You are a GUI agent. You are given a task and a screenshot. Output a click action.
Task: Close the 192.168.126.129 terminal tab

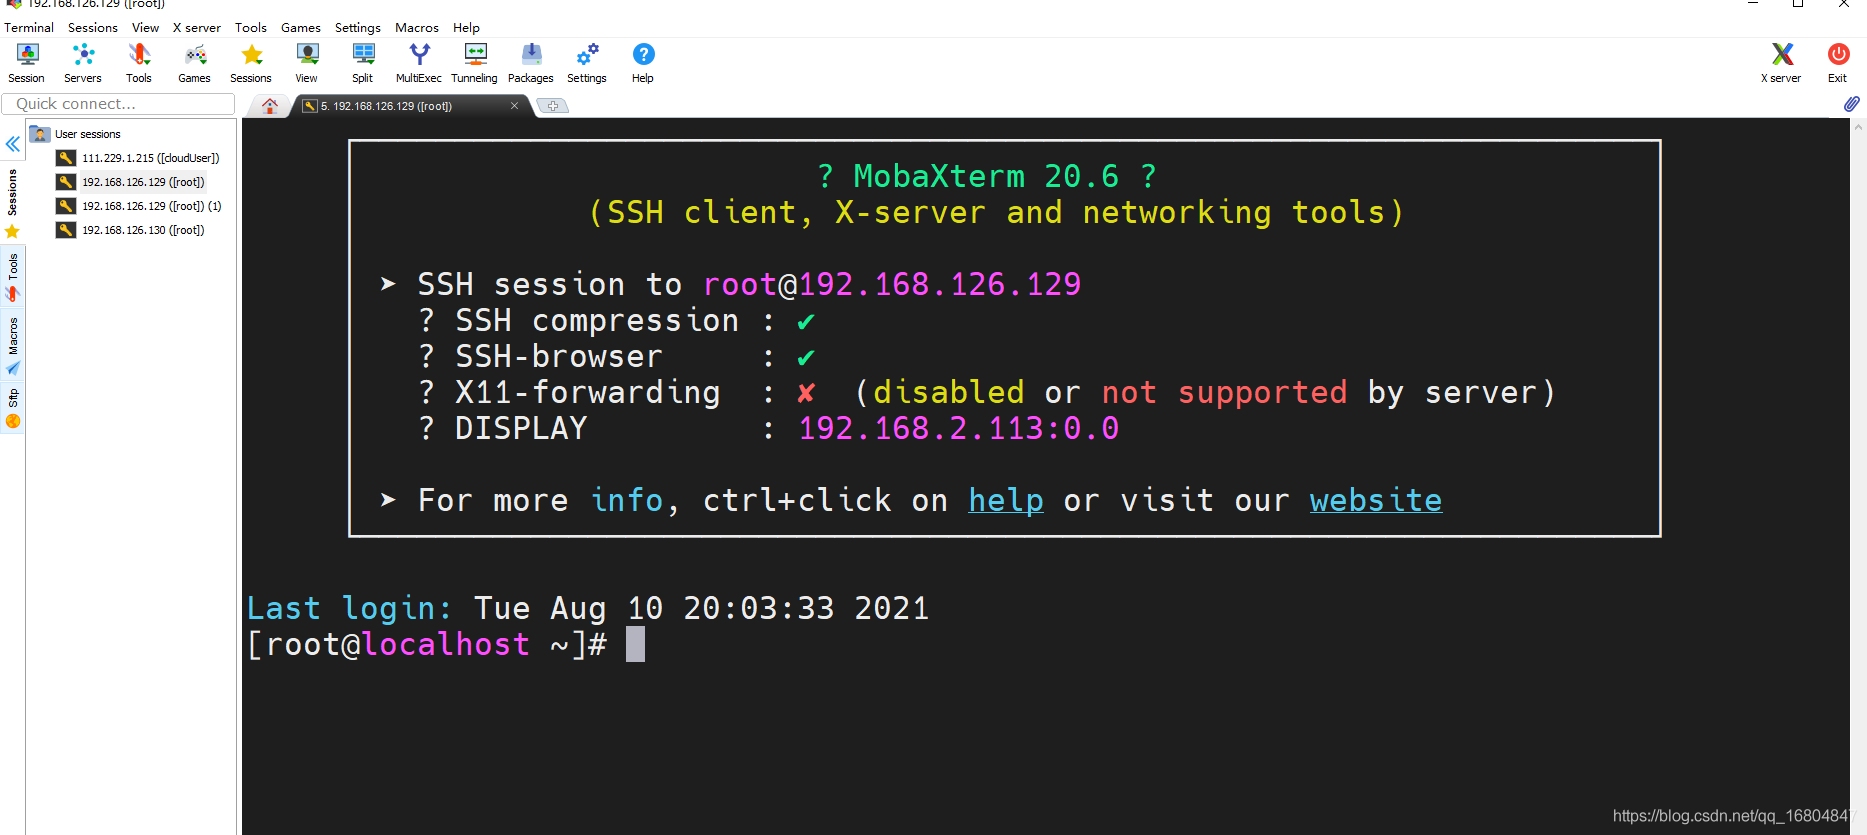[x=515, y=106]
